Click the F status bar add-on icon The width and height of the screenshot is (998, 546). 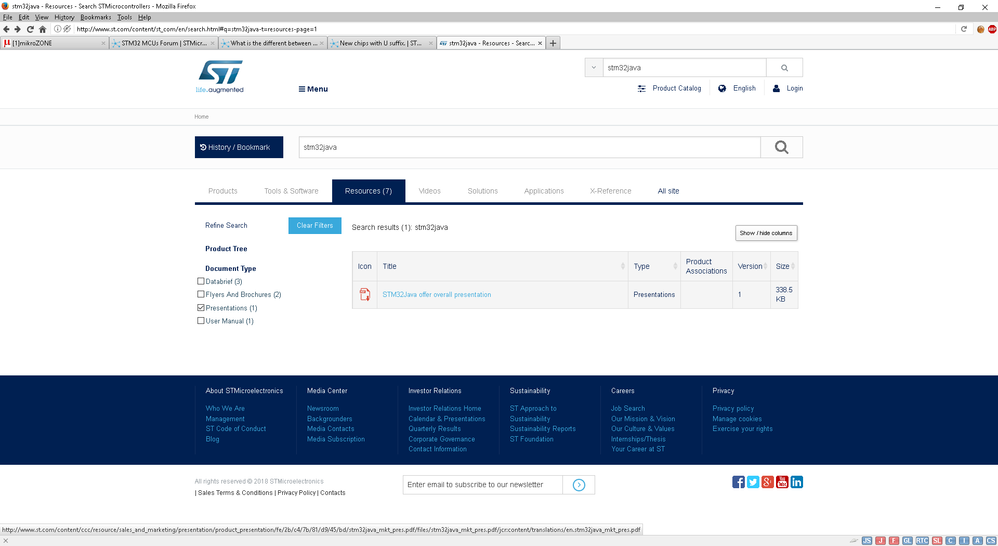(894, 541)
